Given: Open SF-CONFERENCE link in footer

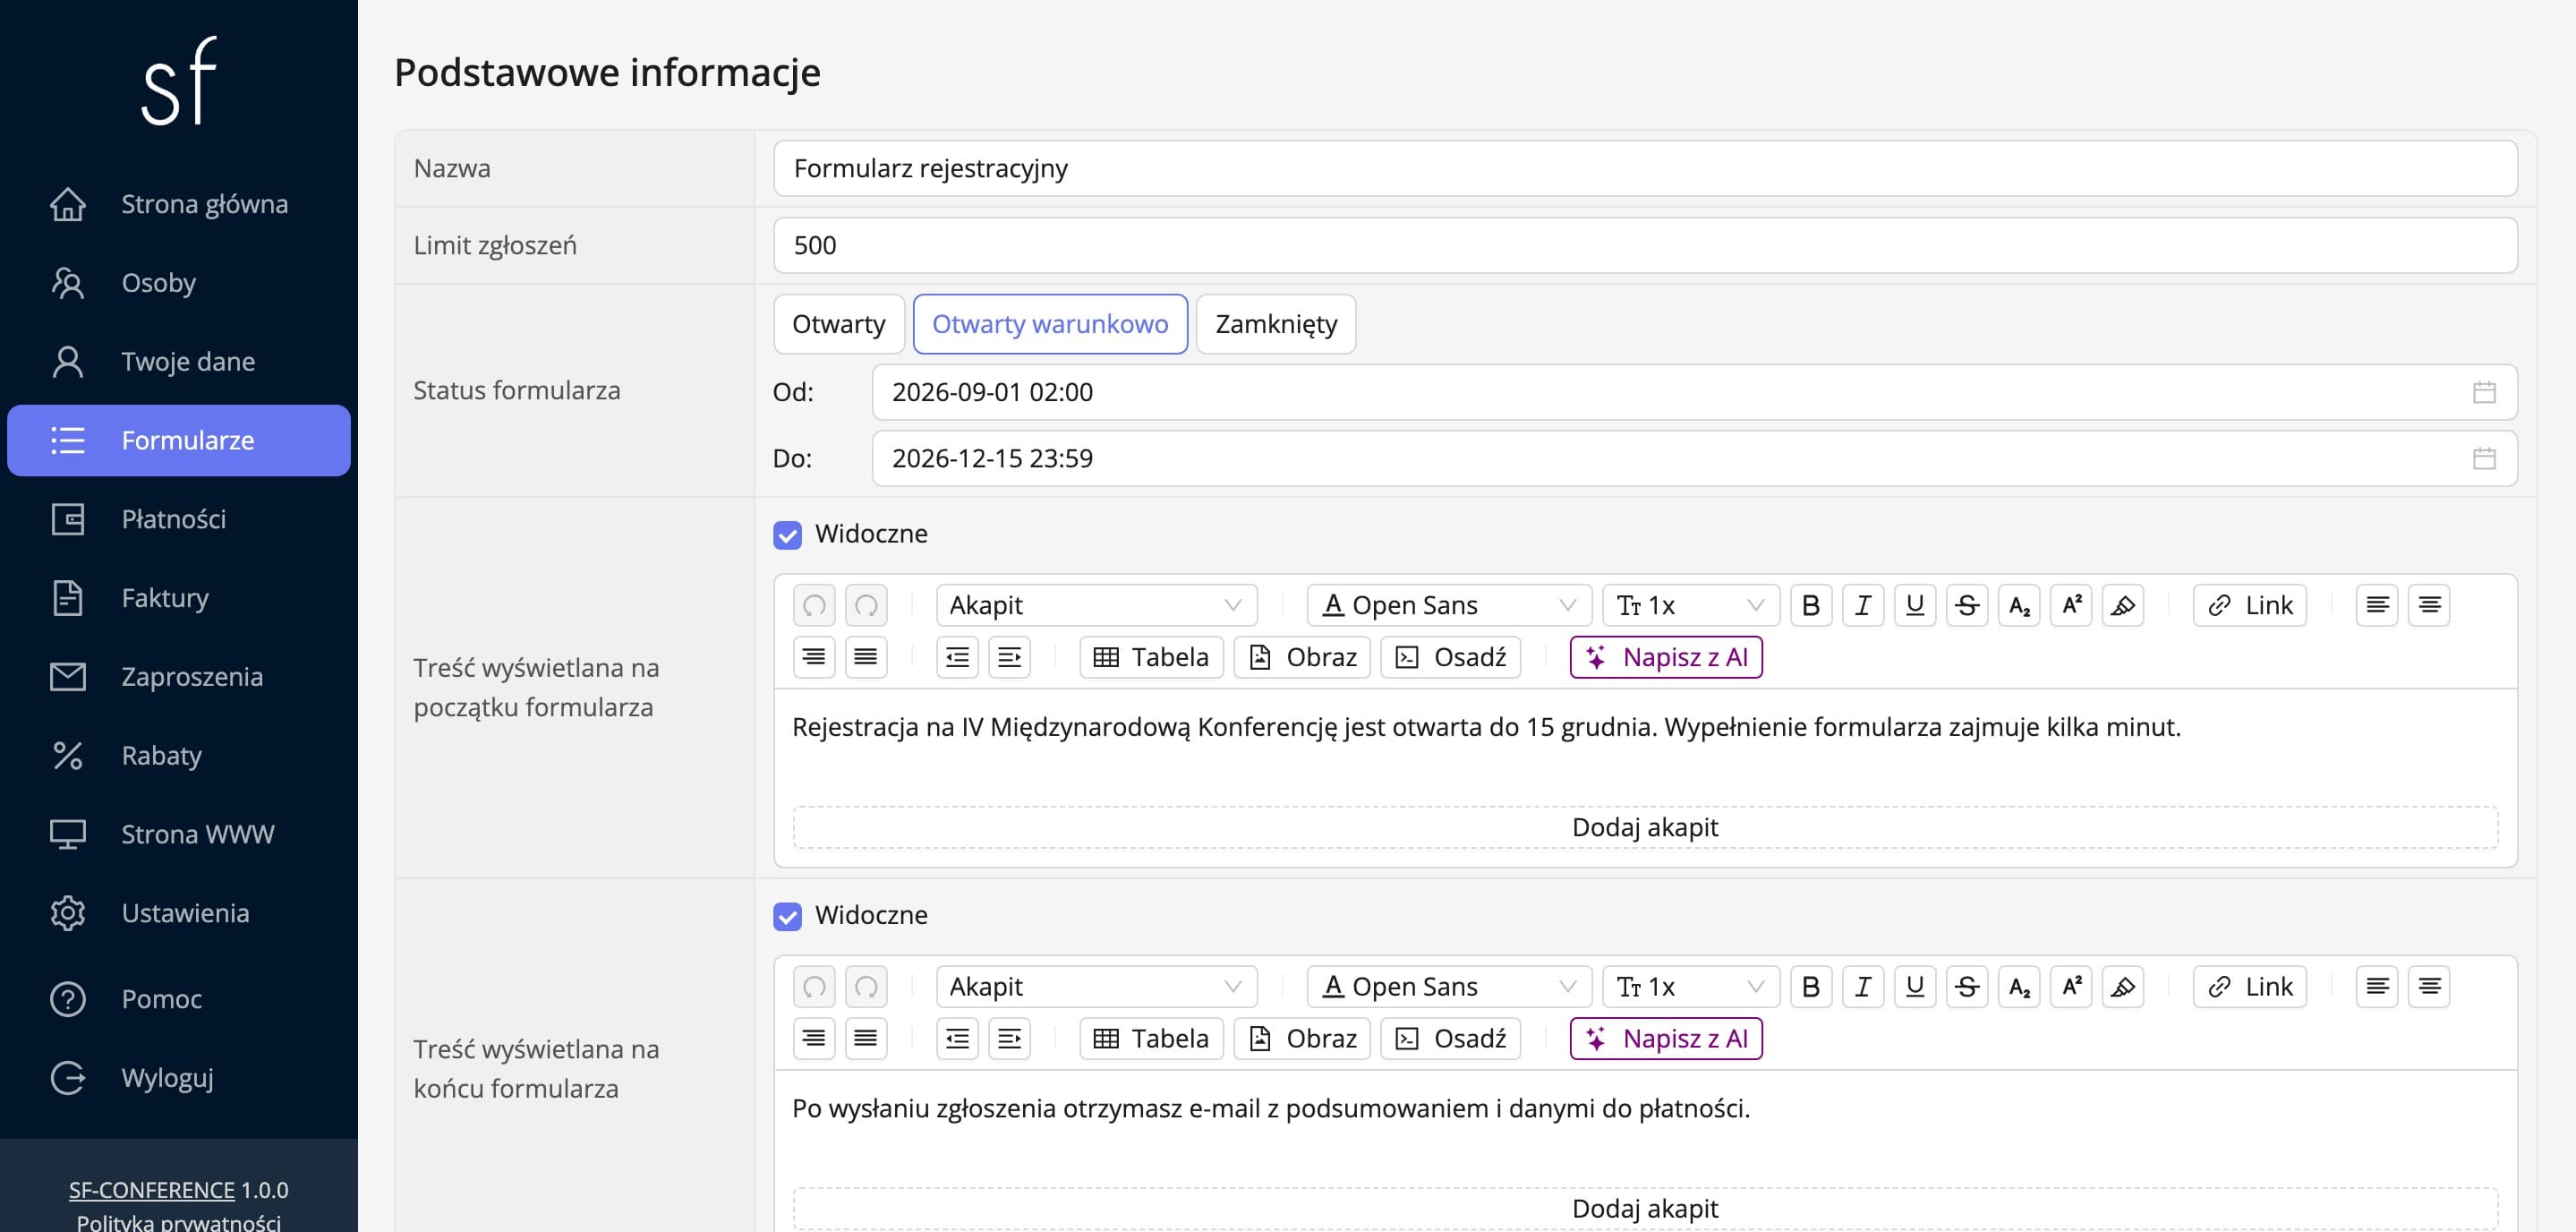Looking at the screenshot, I should click(152, 1190).
